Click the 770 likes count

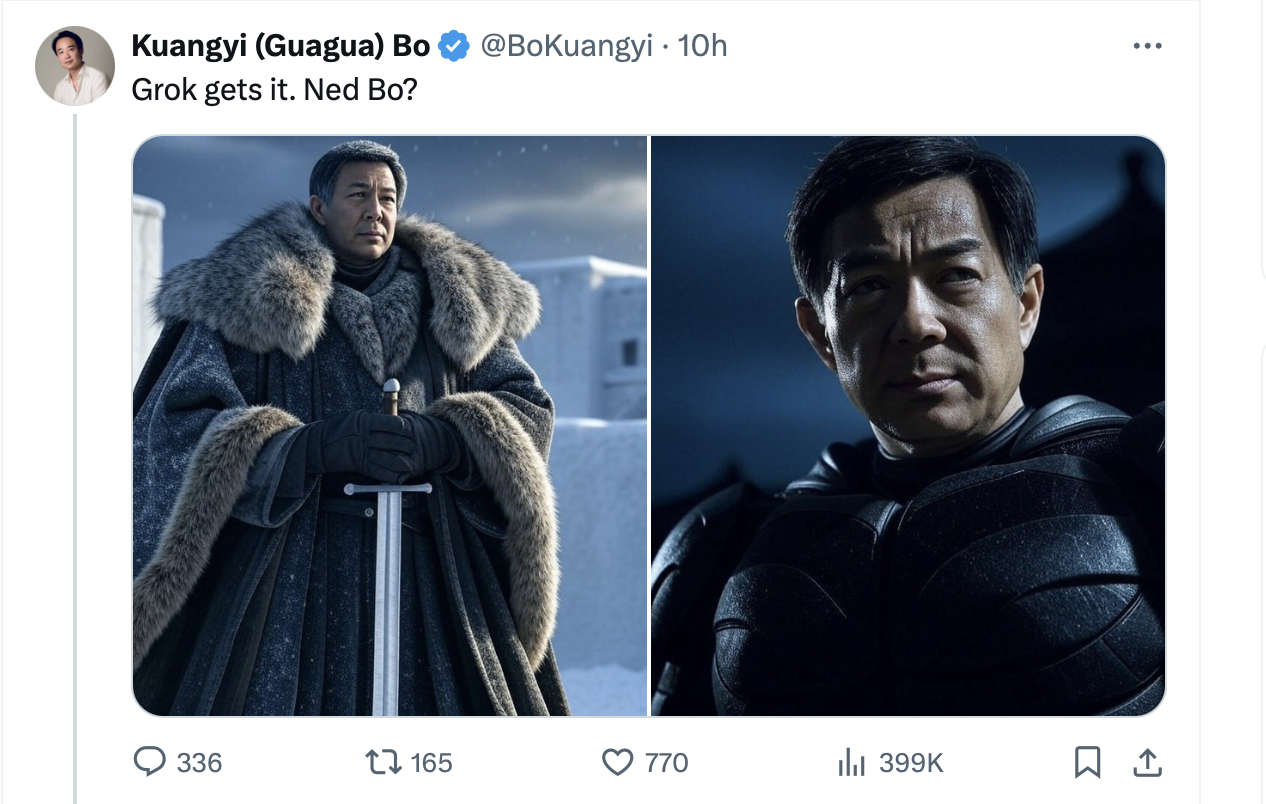pyautogui.click(x=667, y=763)
